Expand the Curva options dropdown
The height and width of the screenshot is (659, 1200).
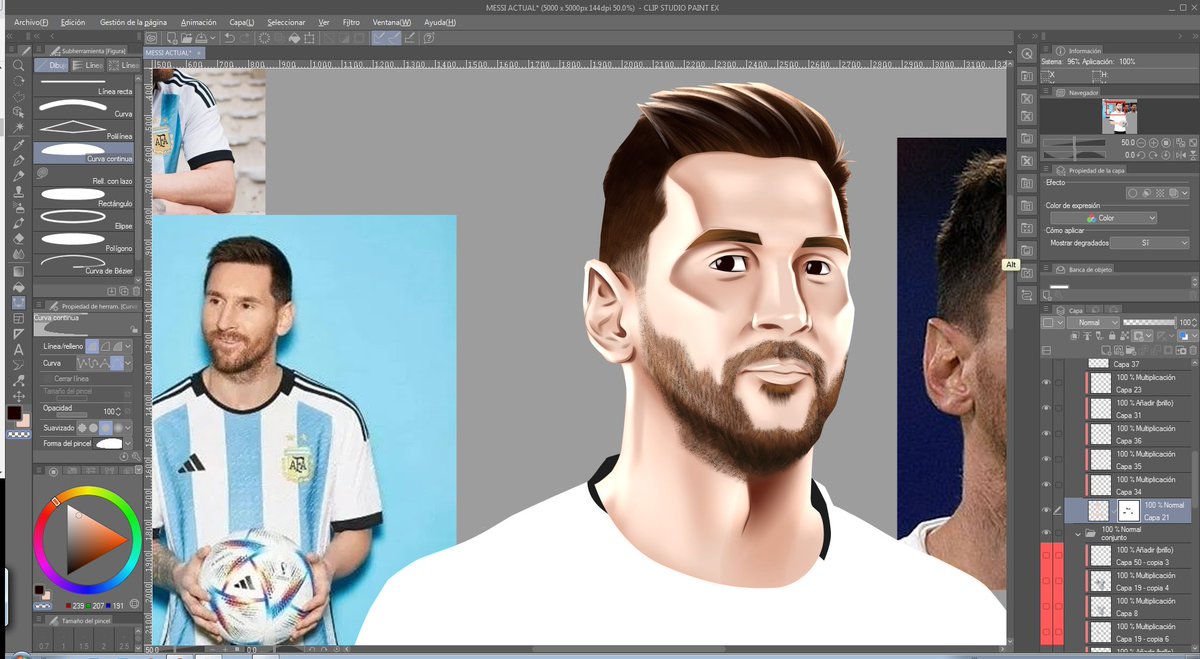[127, 363]
